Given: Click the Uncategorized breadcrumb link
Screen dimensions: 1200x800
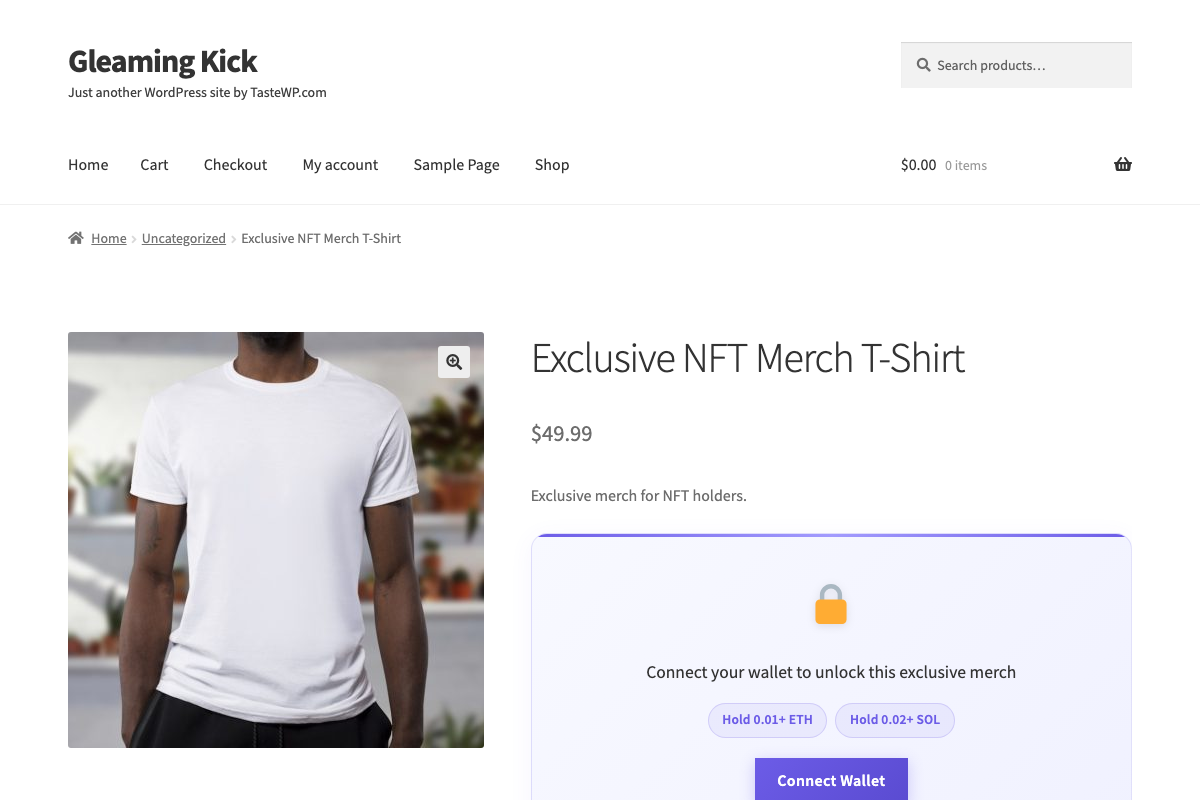Looking at the screenshot, I should coord(183,238).
